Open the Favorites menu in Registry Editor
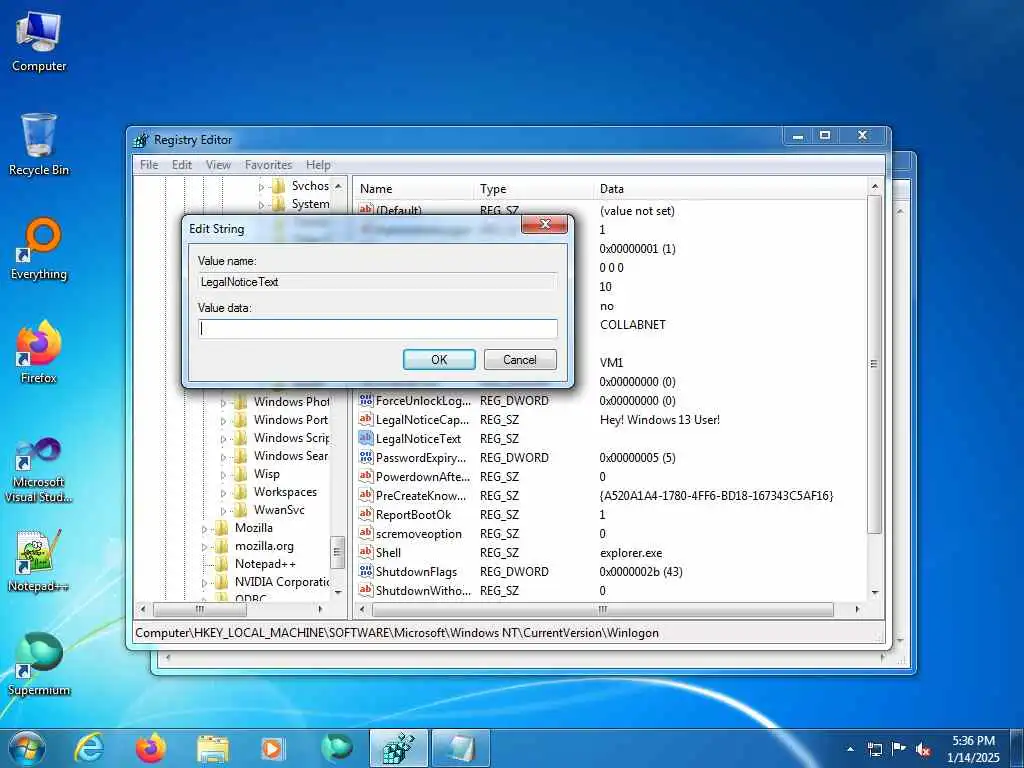The image size is (1024, 768). tap(268, 165)
